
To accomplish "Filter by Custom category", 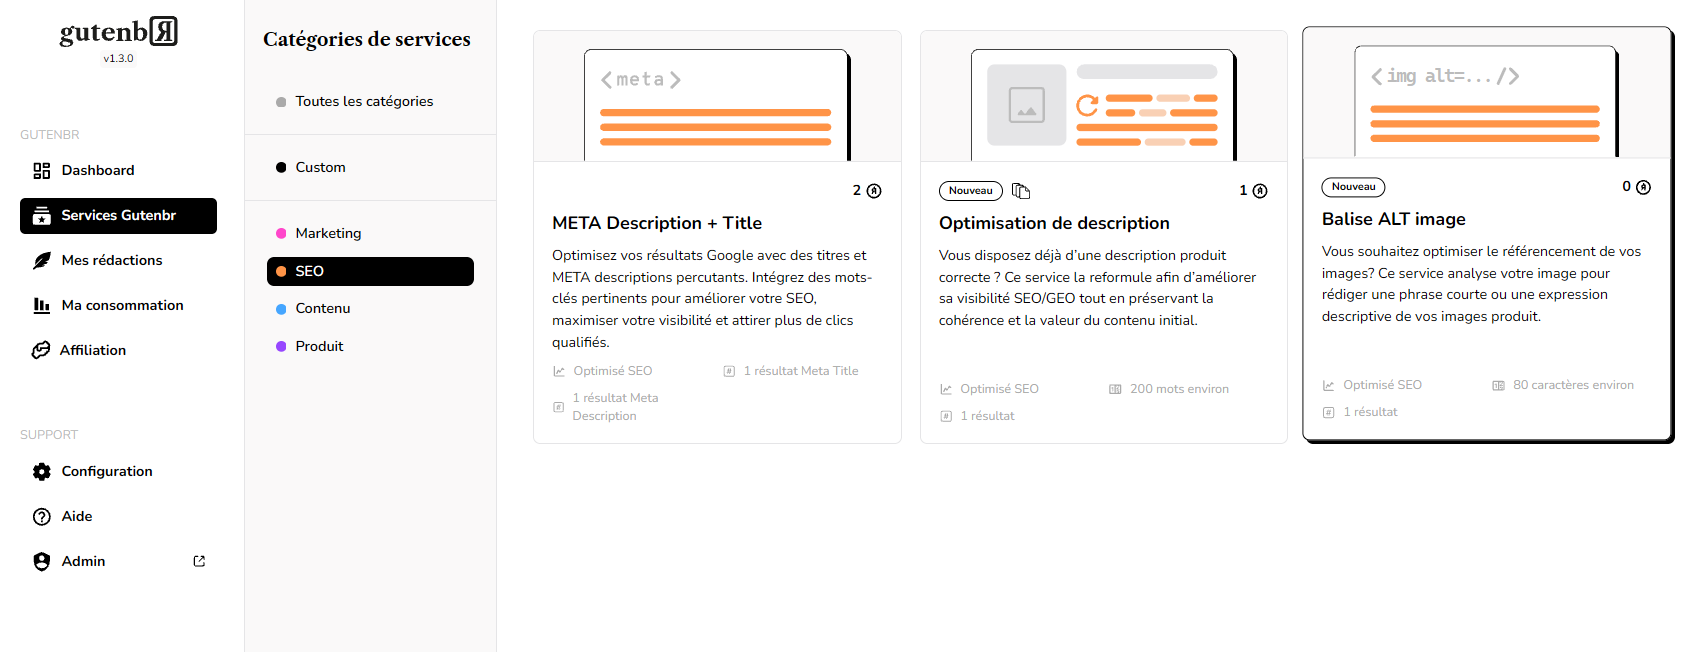I will [x=320, y=167].
